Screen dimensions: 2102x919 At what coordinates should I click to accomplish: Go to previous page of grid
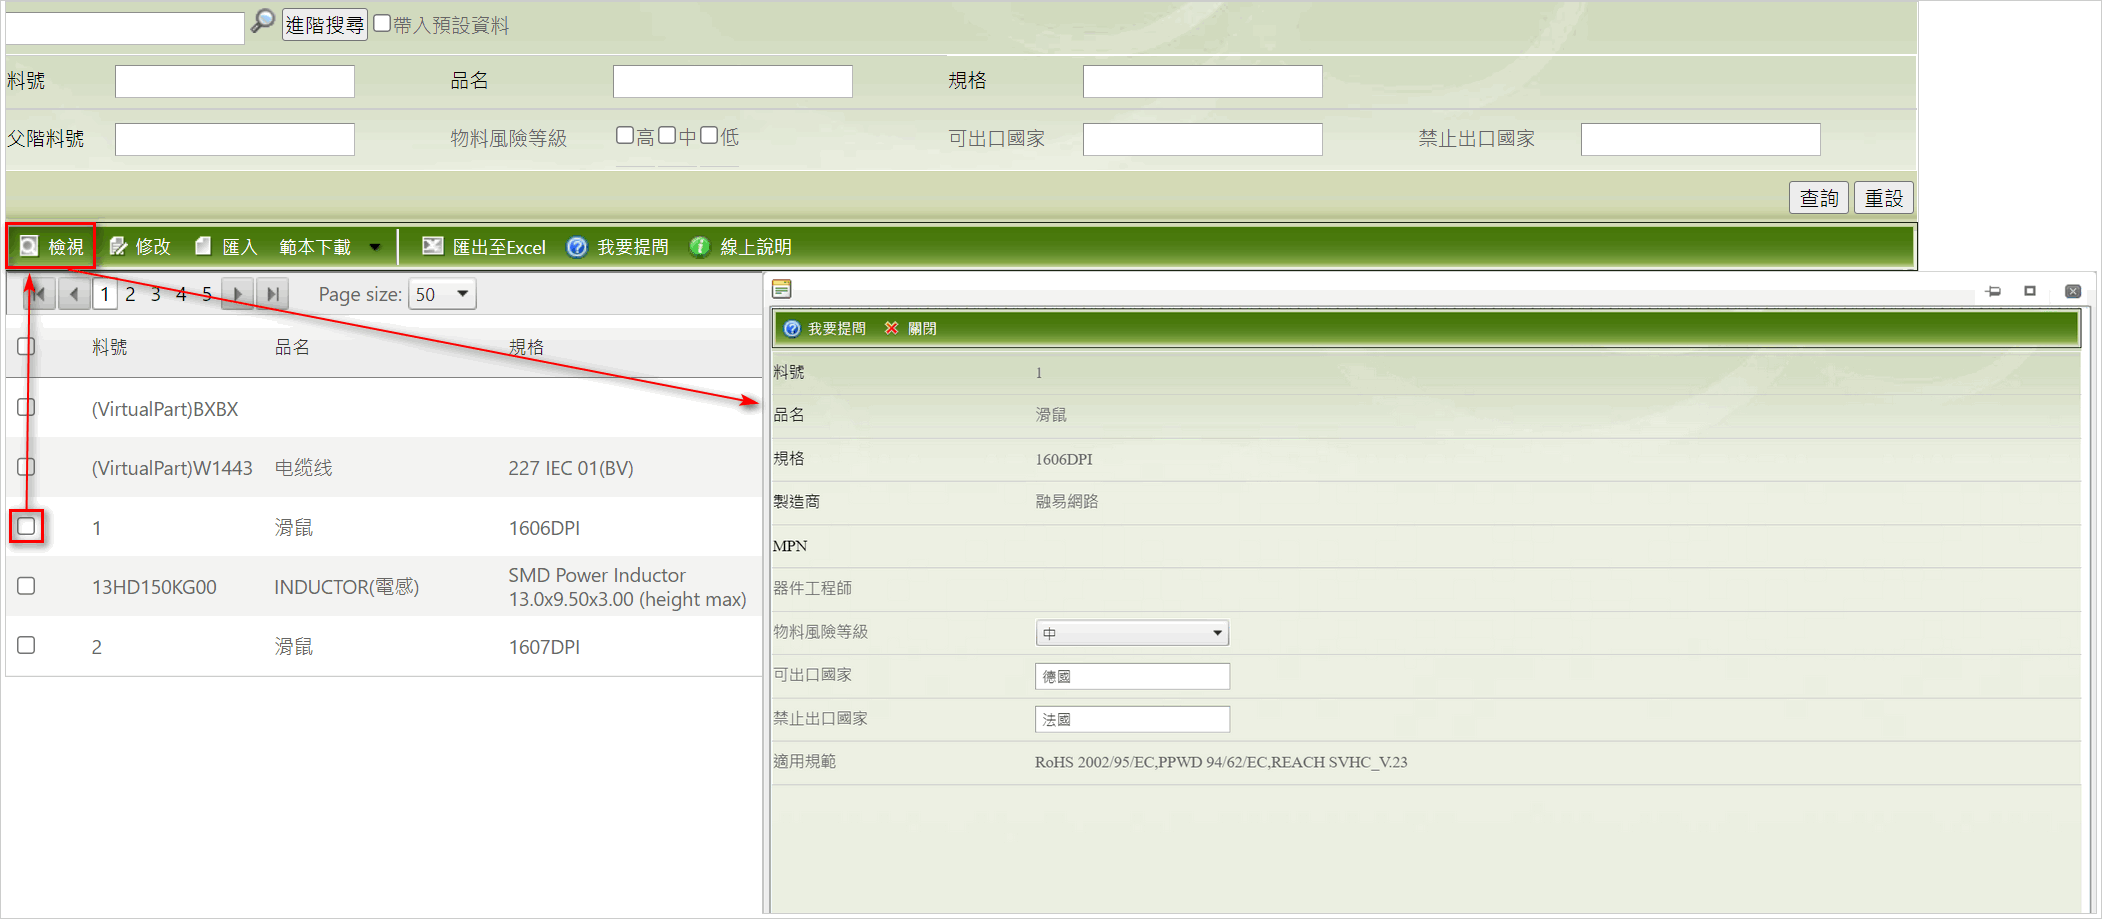click(74, 294)
